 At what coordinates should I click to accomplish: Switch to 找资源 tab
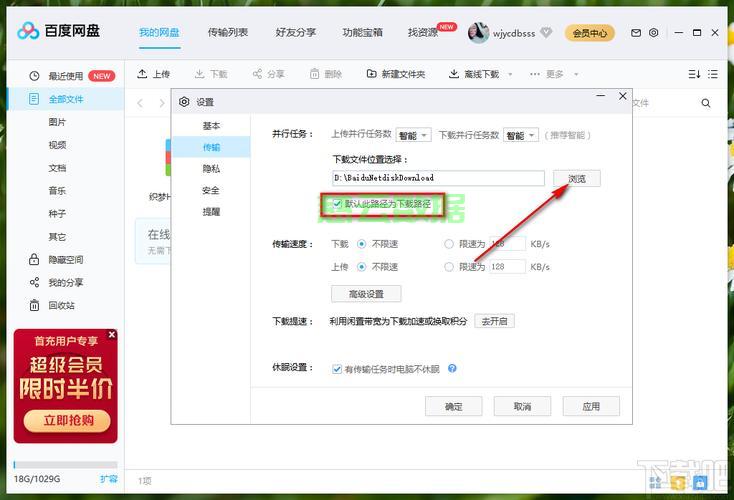click(423, 32)
